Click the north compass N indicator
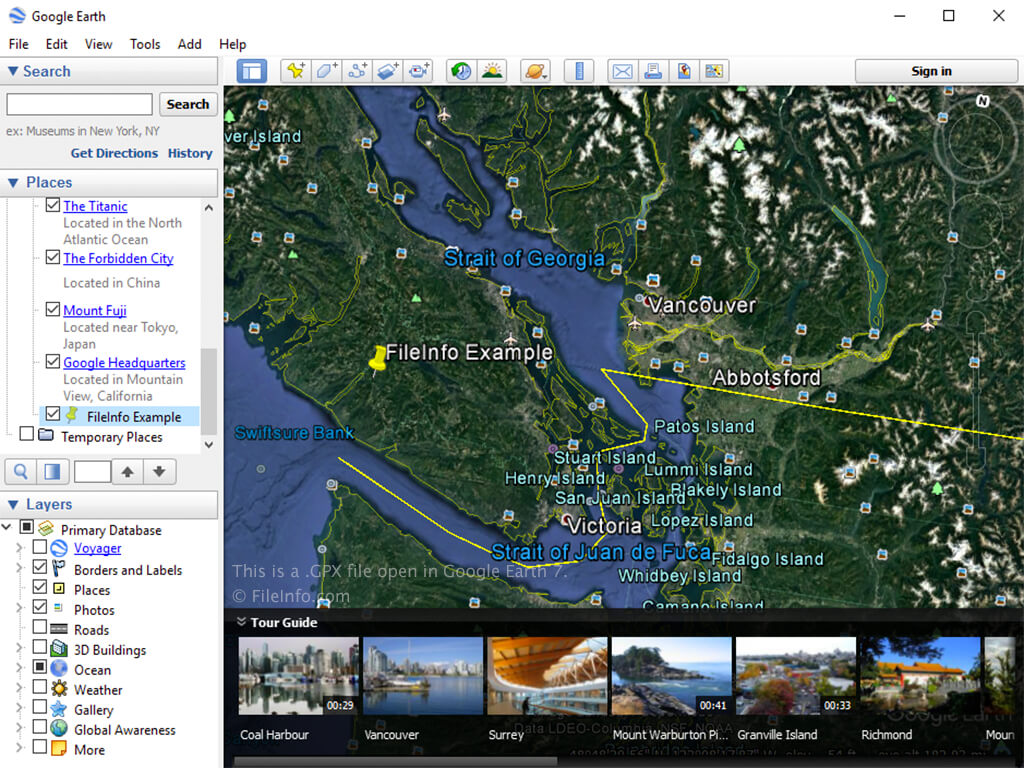1024x768 pixels. [982, 101]
